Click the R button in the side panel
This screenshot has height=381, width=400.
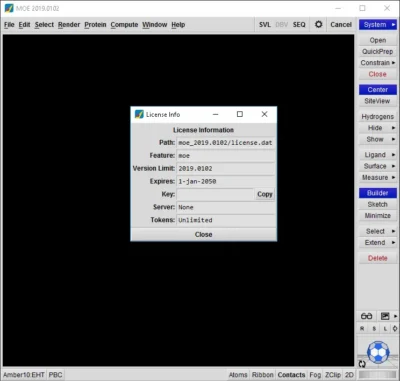point(362,329)
